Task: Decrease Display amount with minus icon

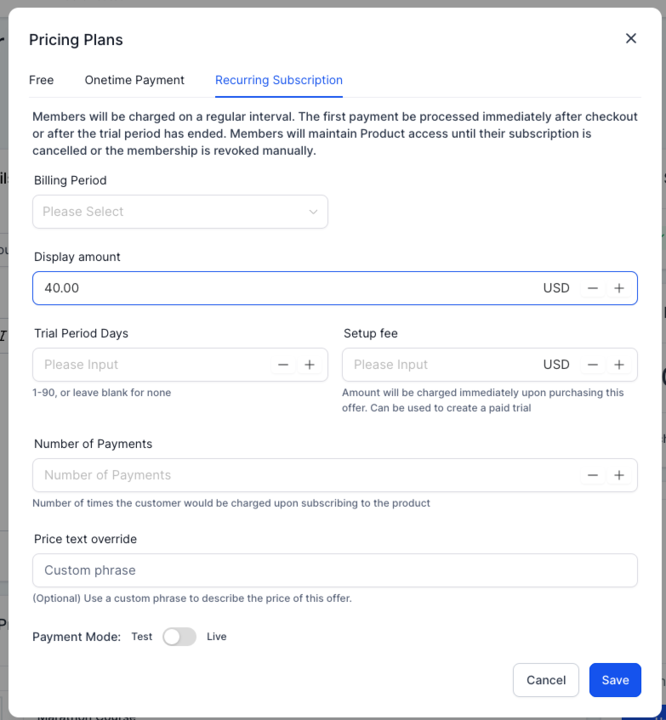Action: (x=593, y=288)
